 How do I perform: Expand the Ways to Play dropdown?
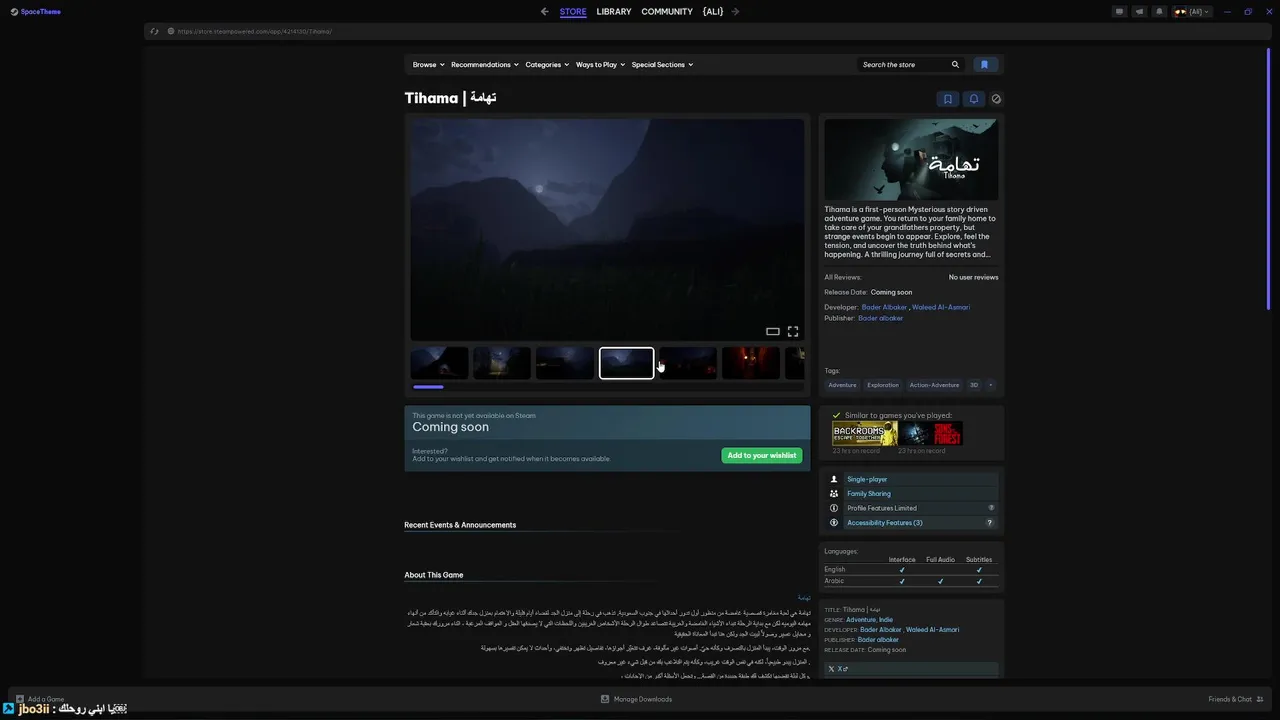tap(600, 65)
